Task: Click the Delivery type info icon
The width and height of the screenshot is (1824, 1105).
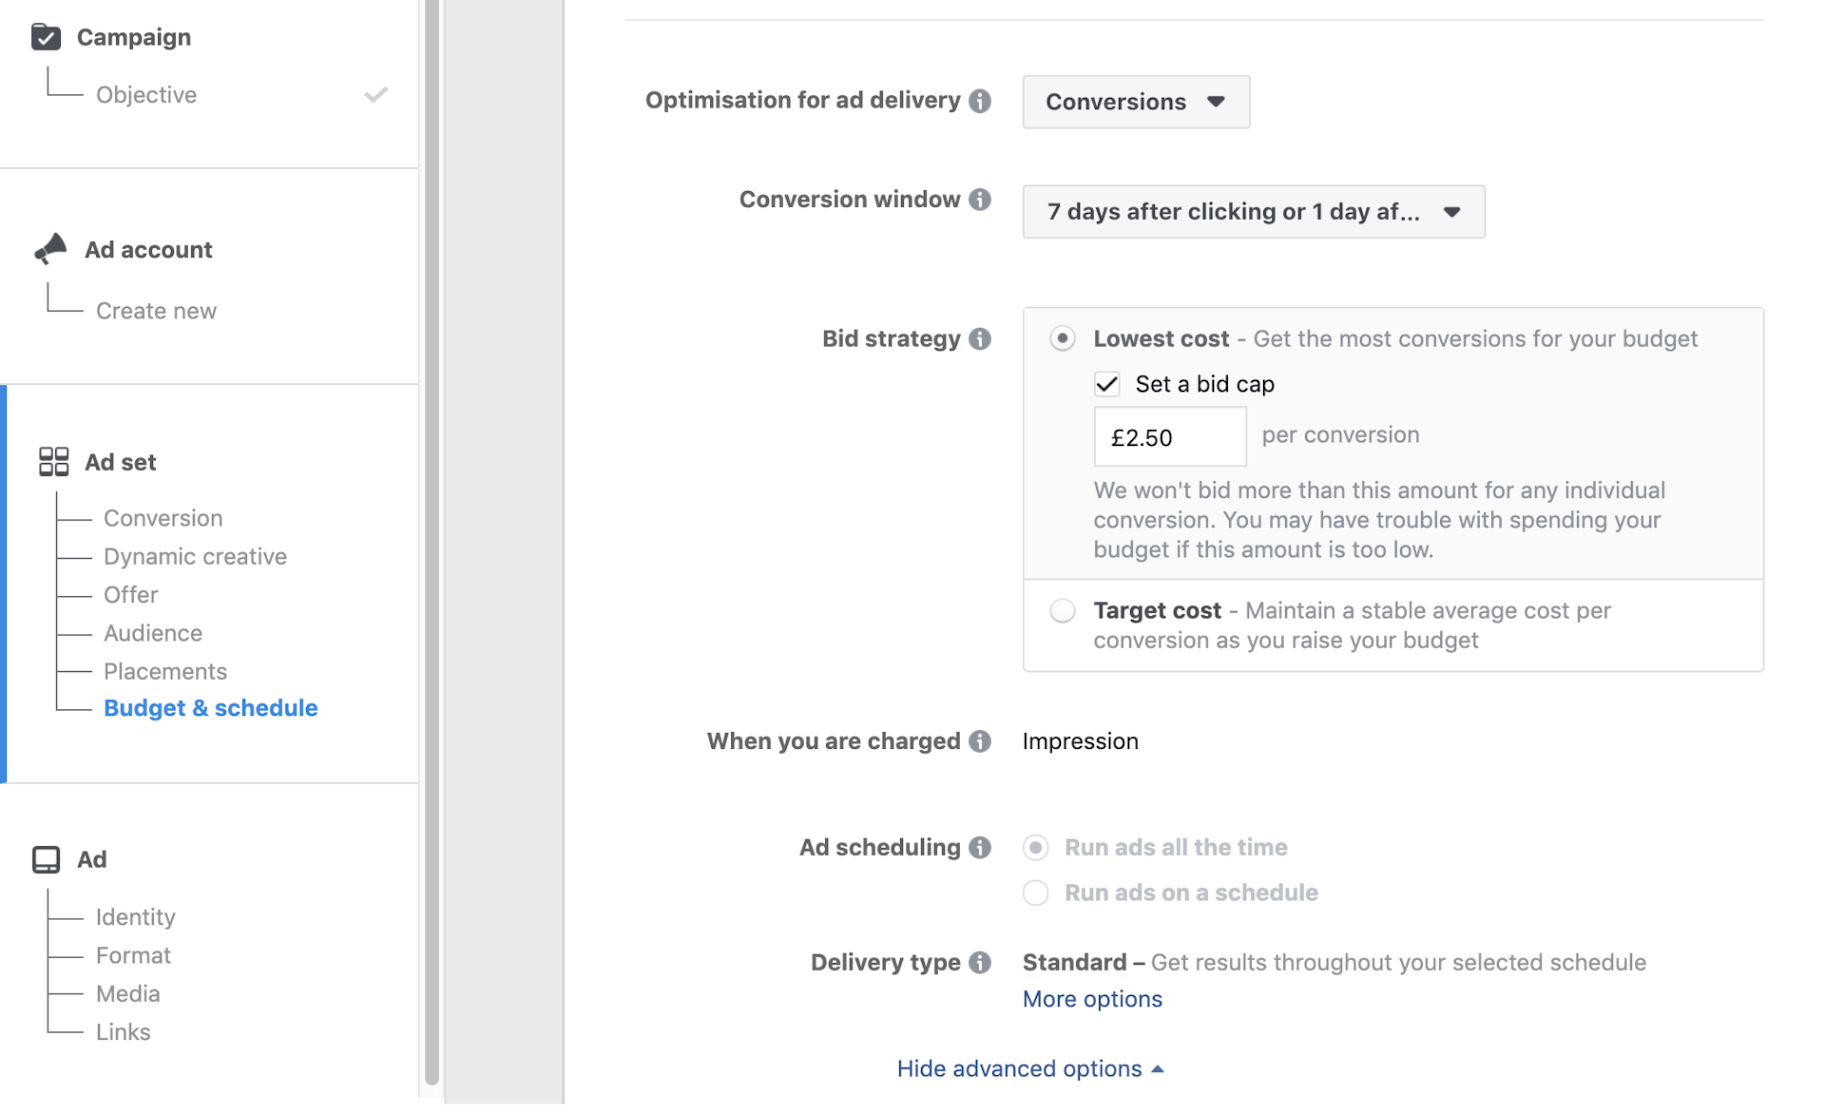Action: [x=980, y=962]
